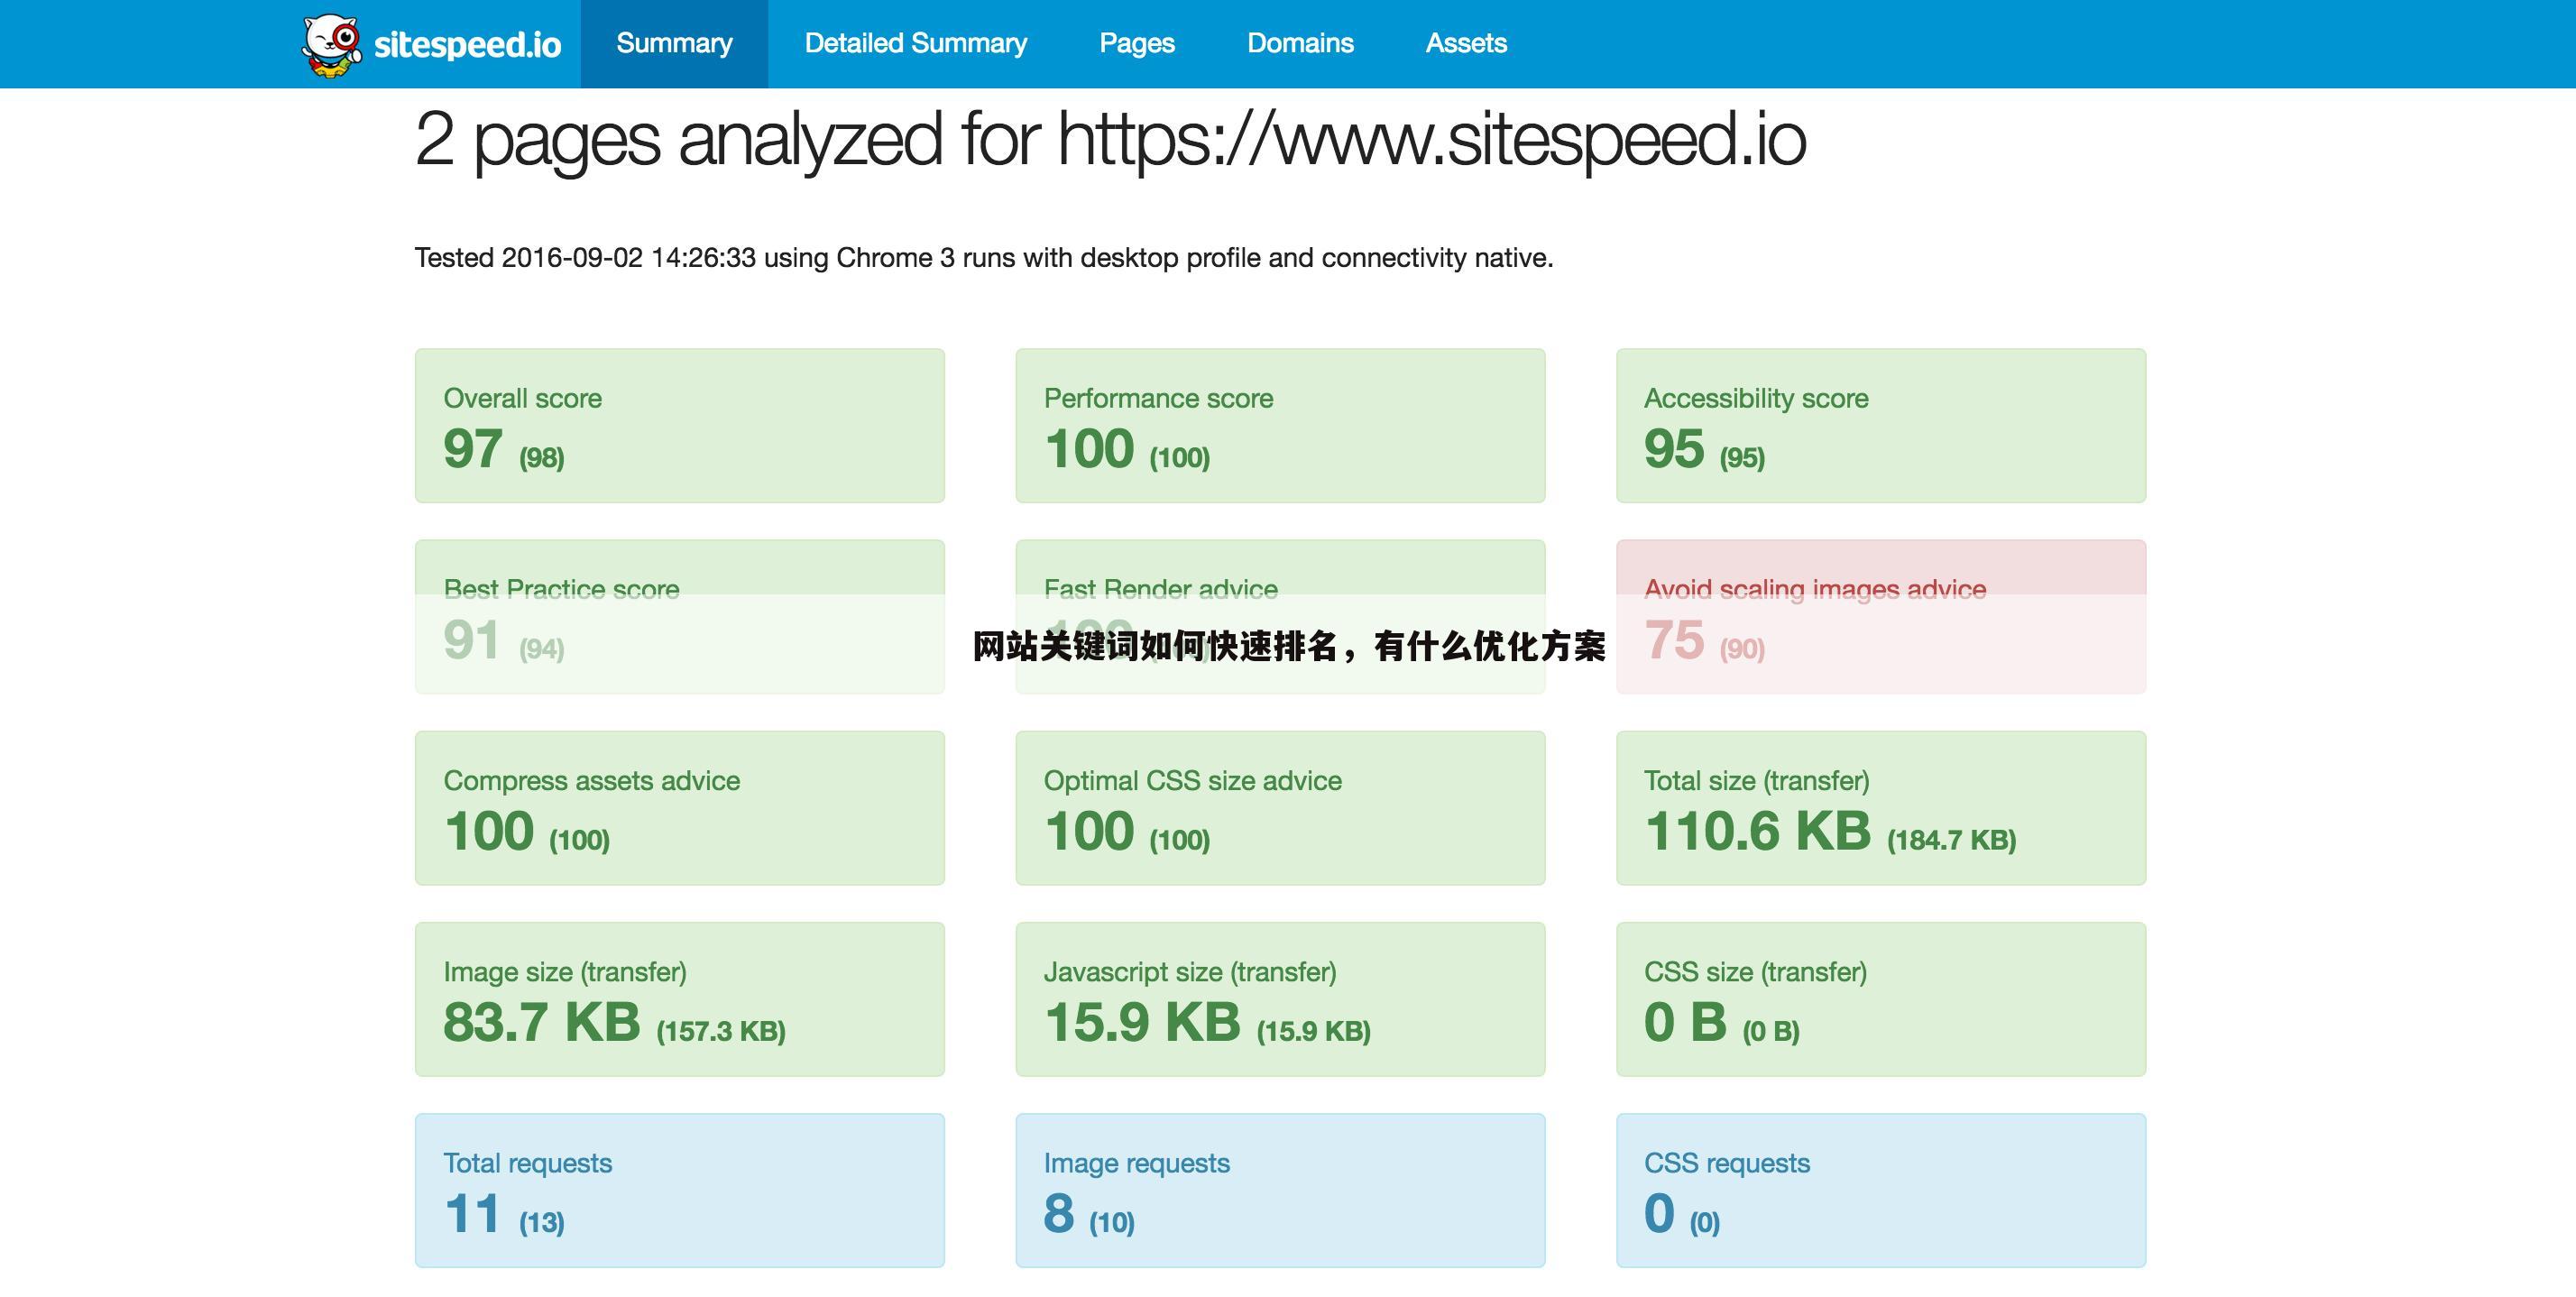The width and height of the screenshot is (2576, 1297).
Task: Select the 'Image requests' label
Action: coord(1137,1163)
